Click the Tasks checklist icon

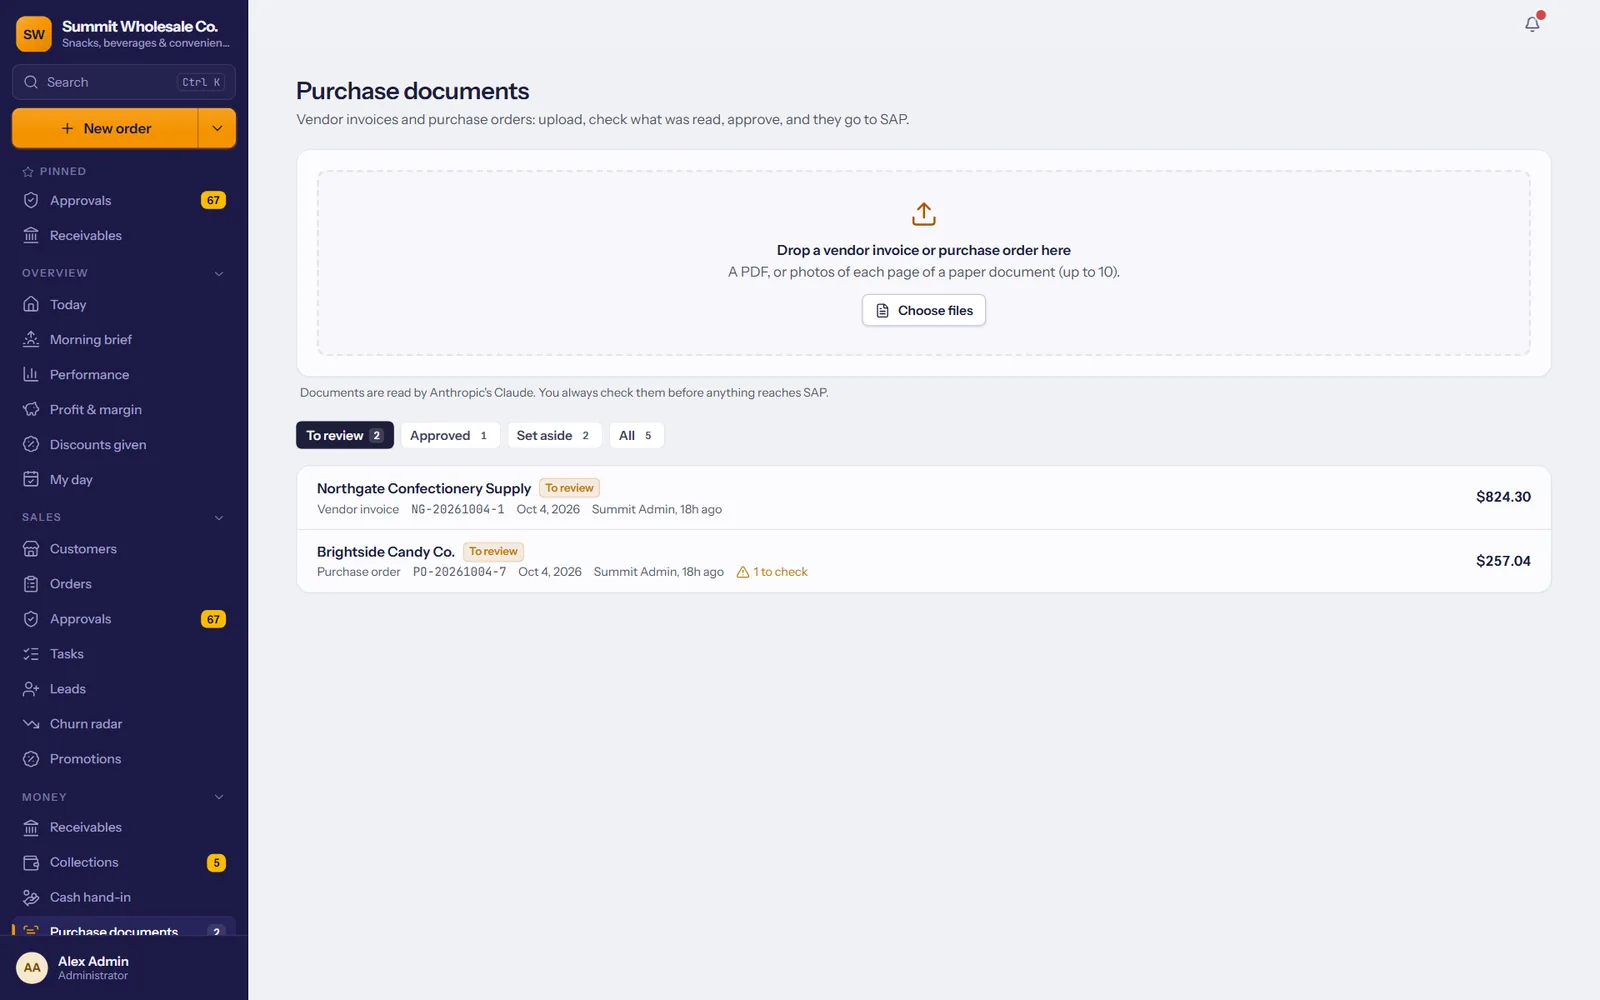coord(31,653)
